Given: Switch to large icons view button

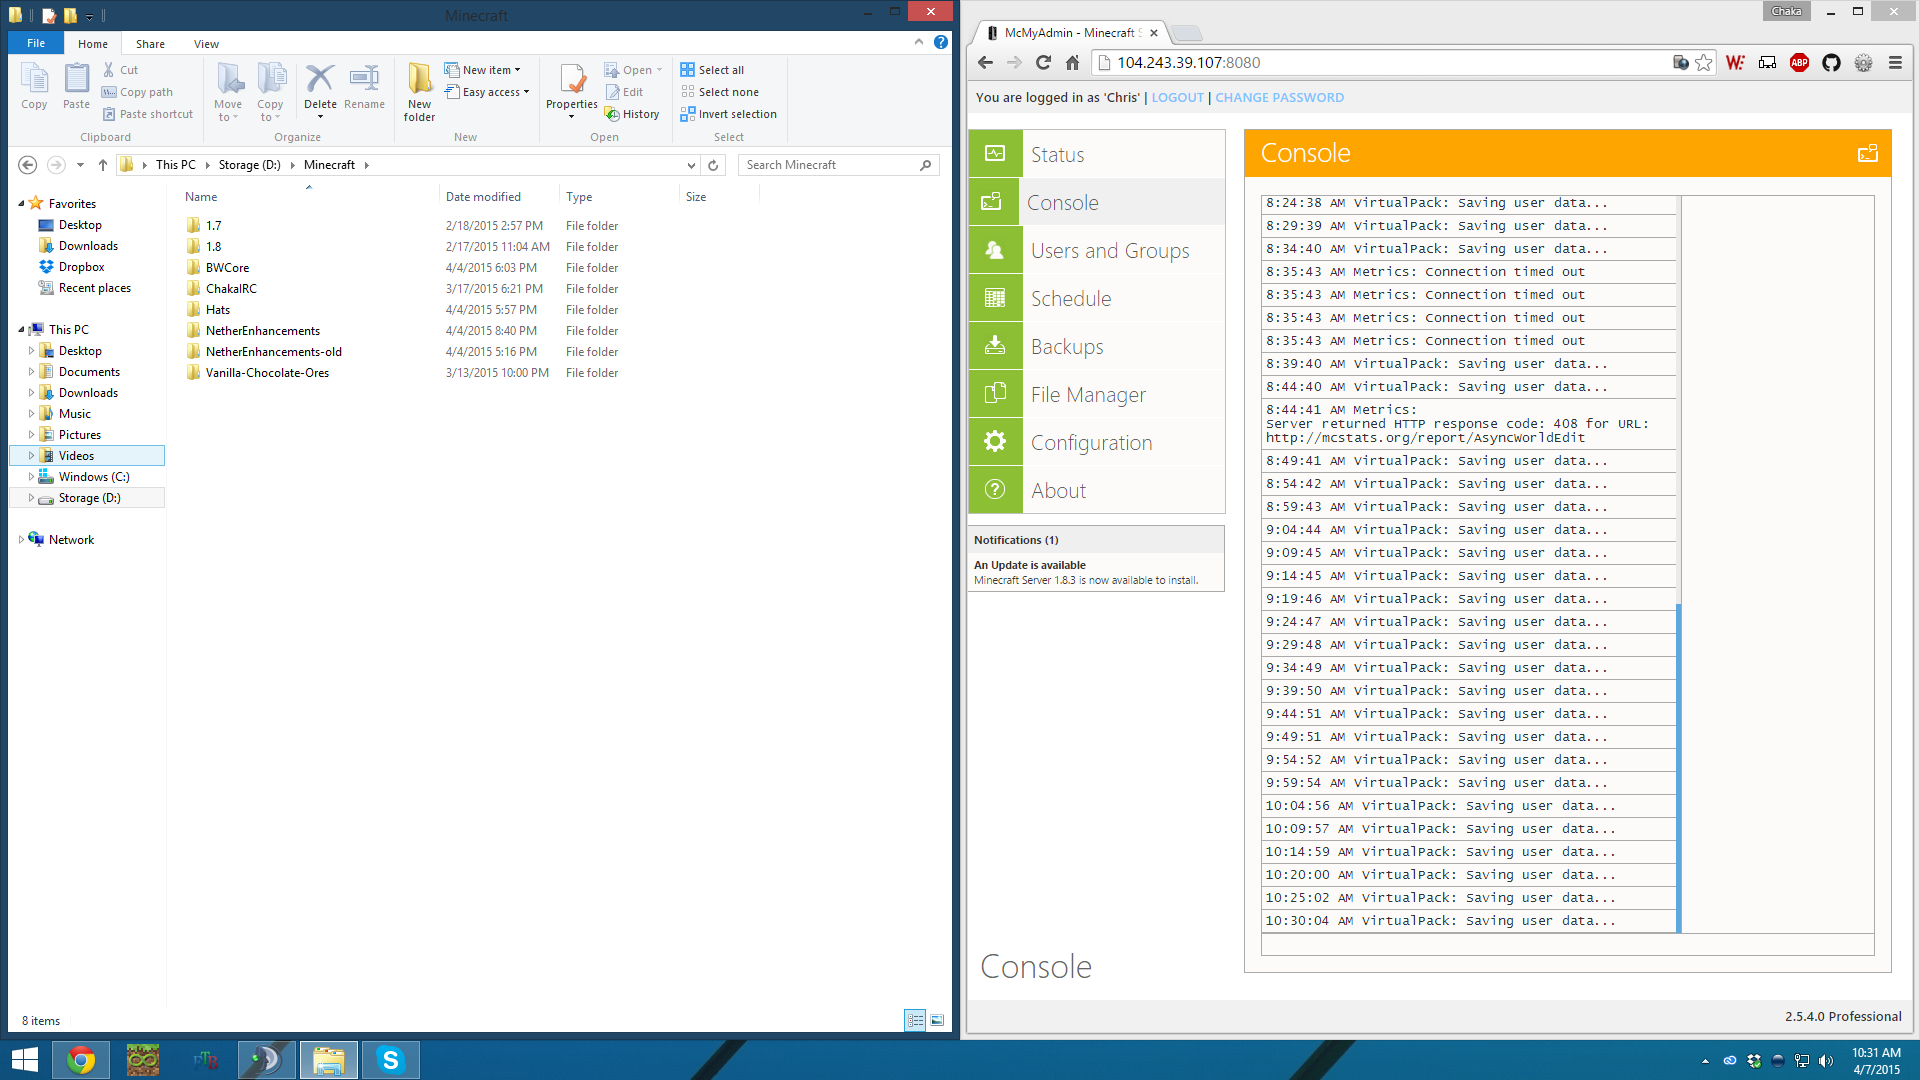Looking at the screenshot, I should 937,1020.
